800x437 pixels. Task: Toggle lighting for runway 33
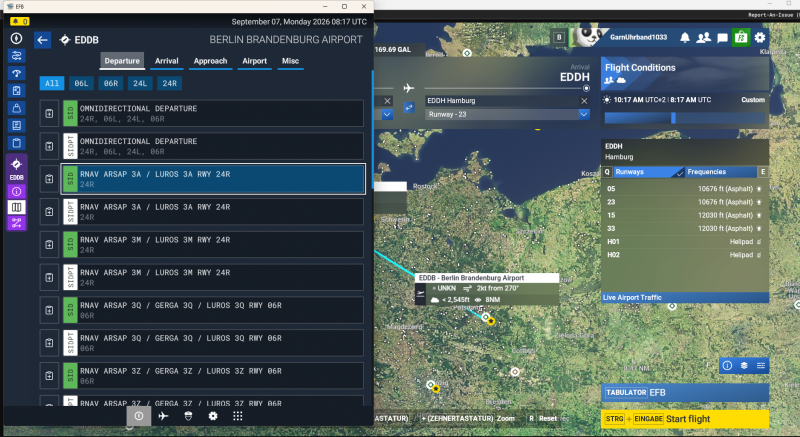[x=759, y=228]
